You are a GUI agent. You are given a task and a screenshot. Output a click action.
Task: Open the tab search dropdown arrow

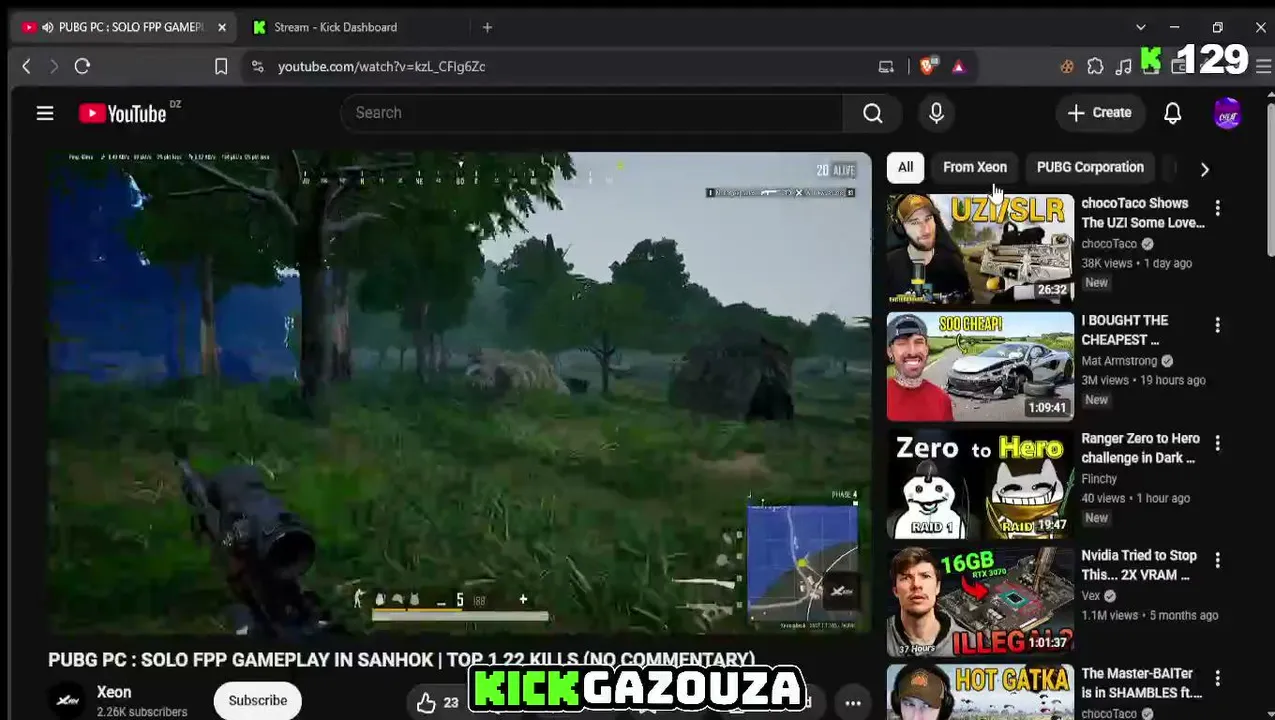click(1141, 27)
